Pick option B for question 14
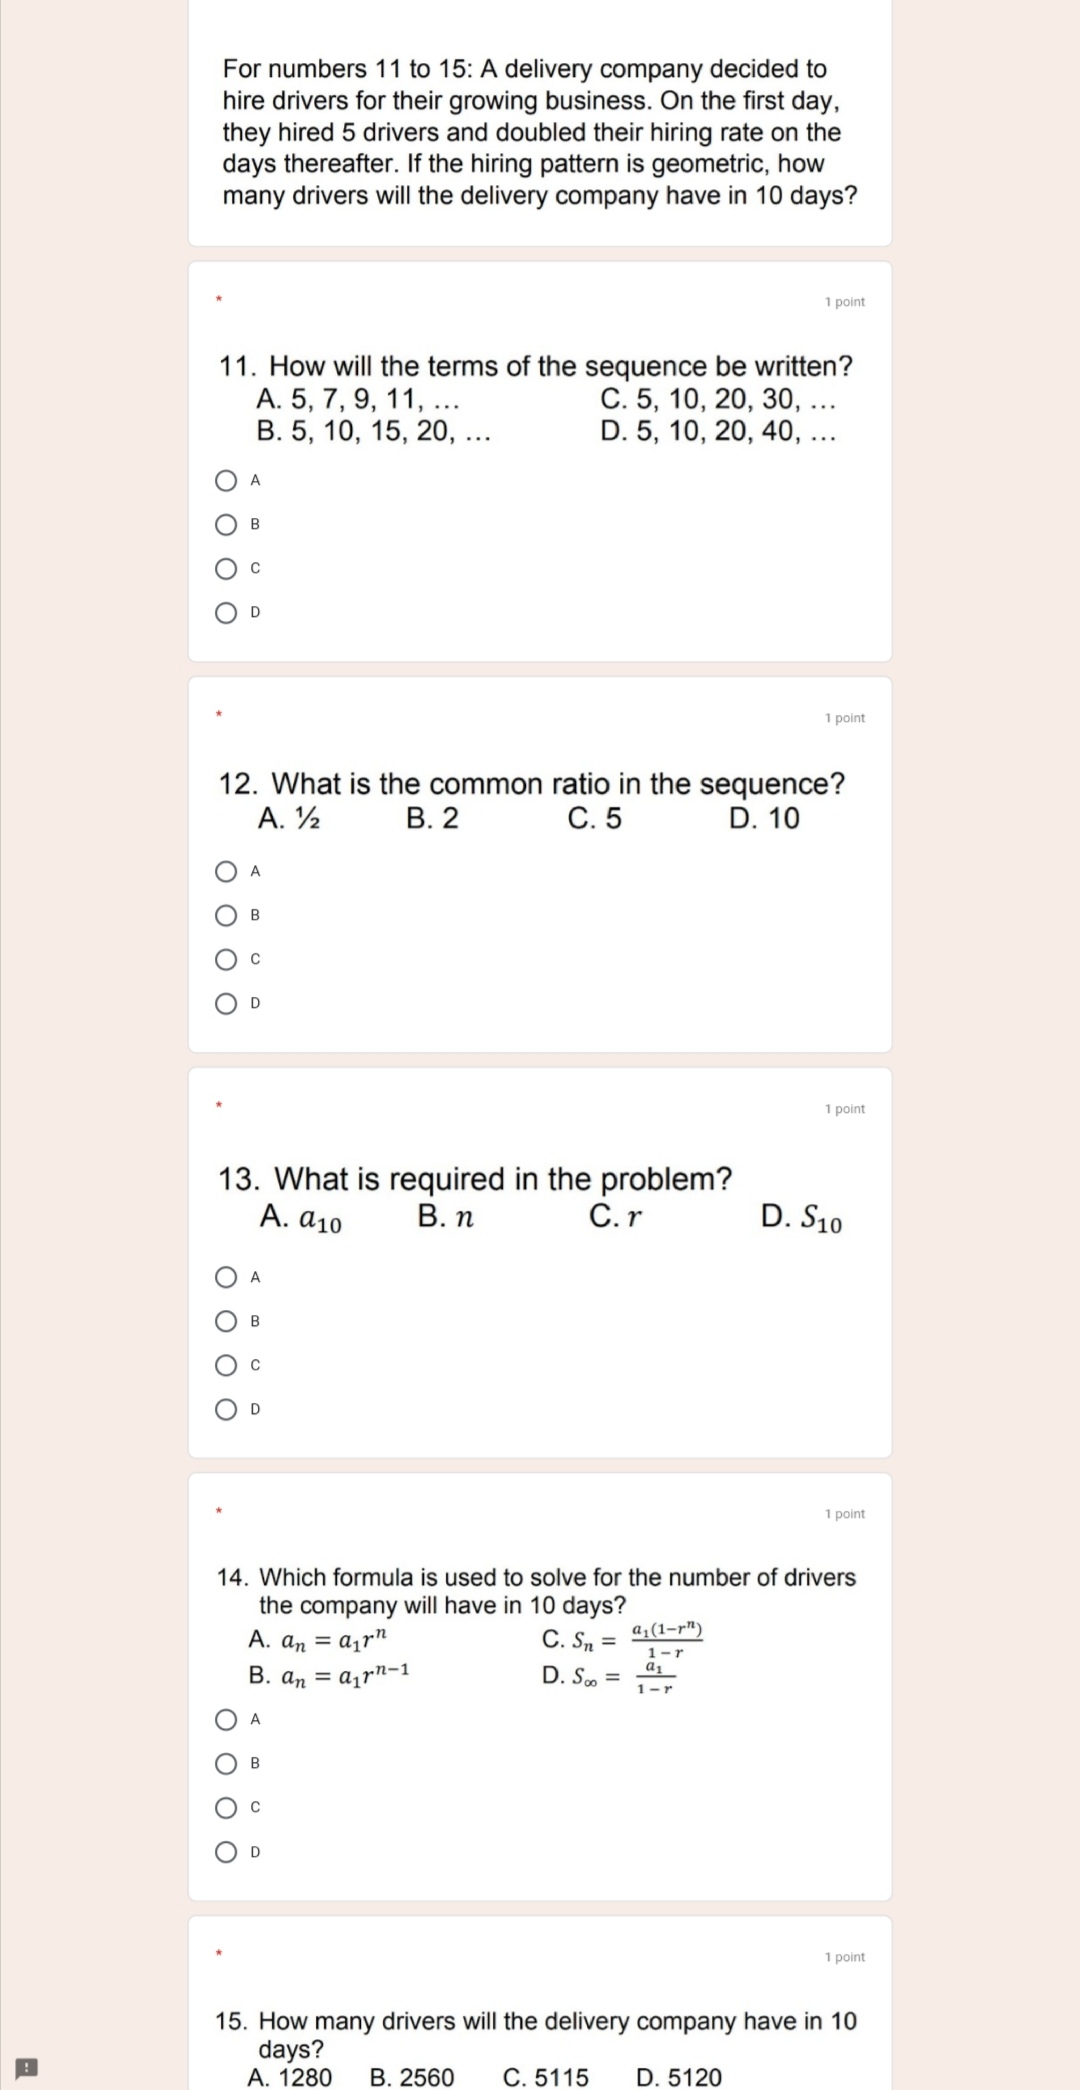Screen dimensions: 1080x2090 point(224,1762)
